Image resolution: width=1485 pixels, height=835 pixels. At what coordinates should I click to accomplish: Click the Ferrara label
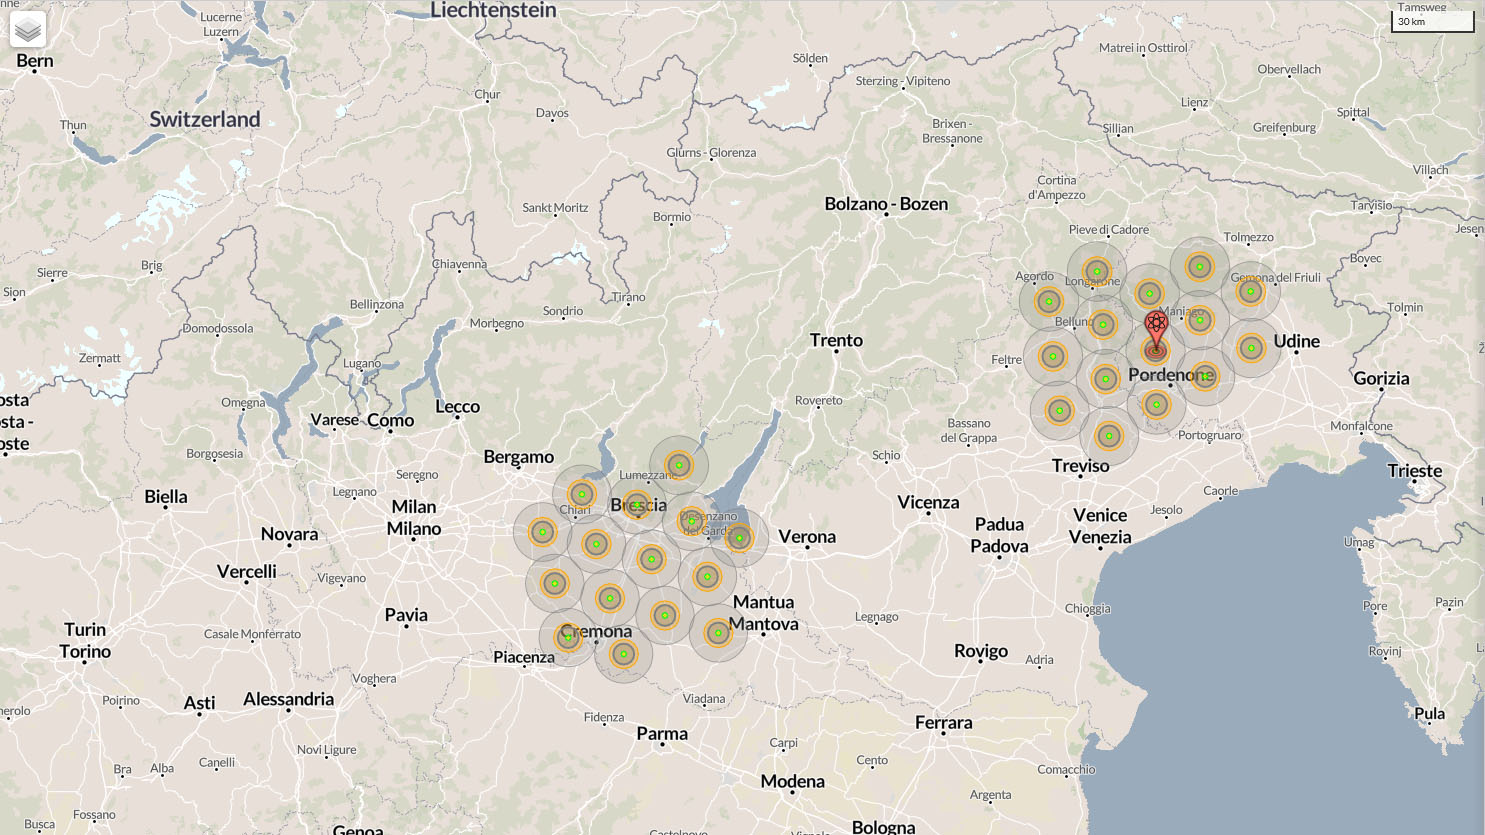pyautogui.click(x=943, y=722)
